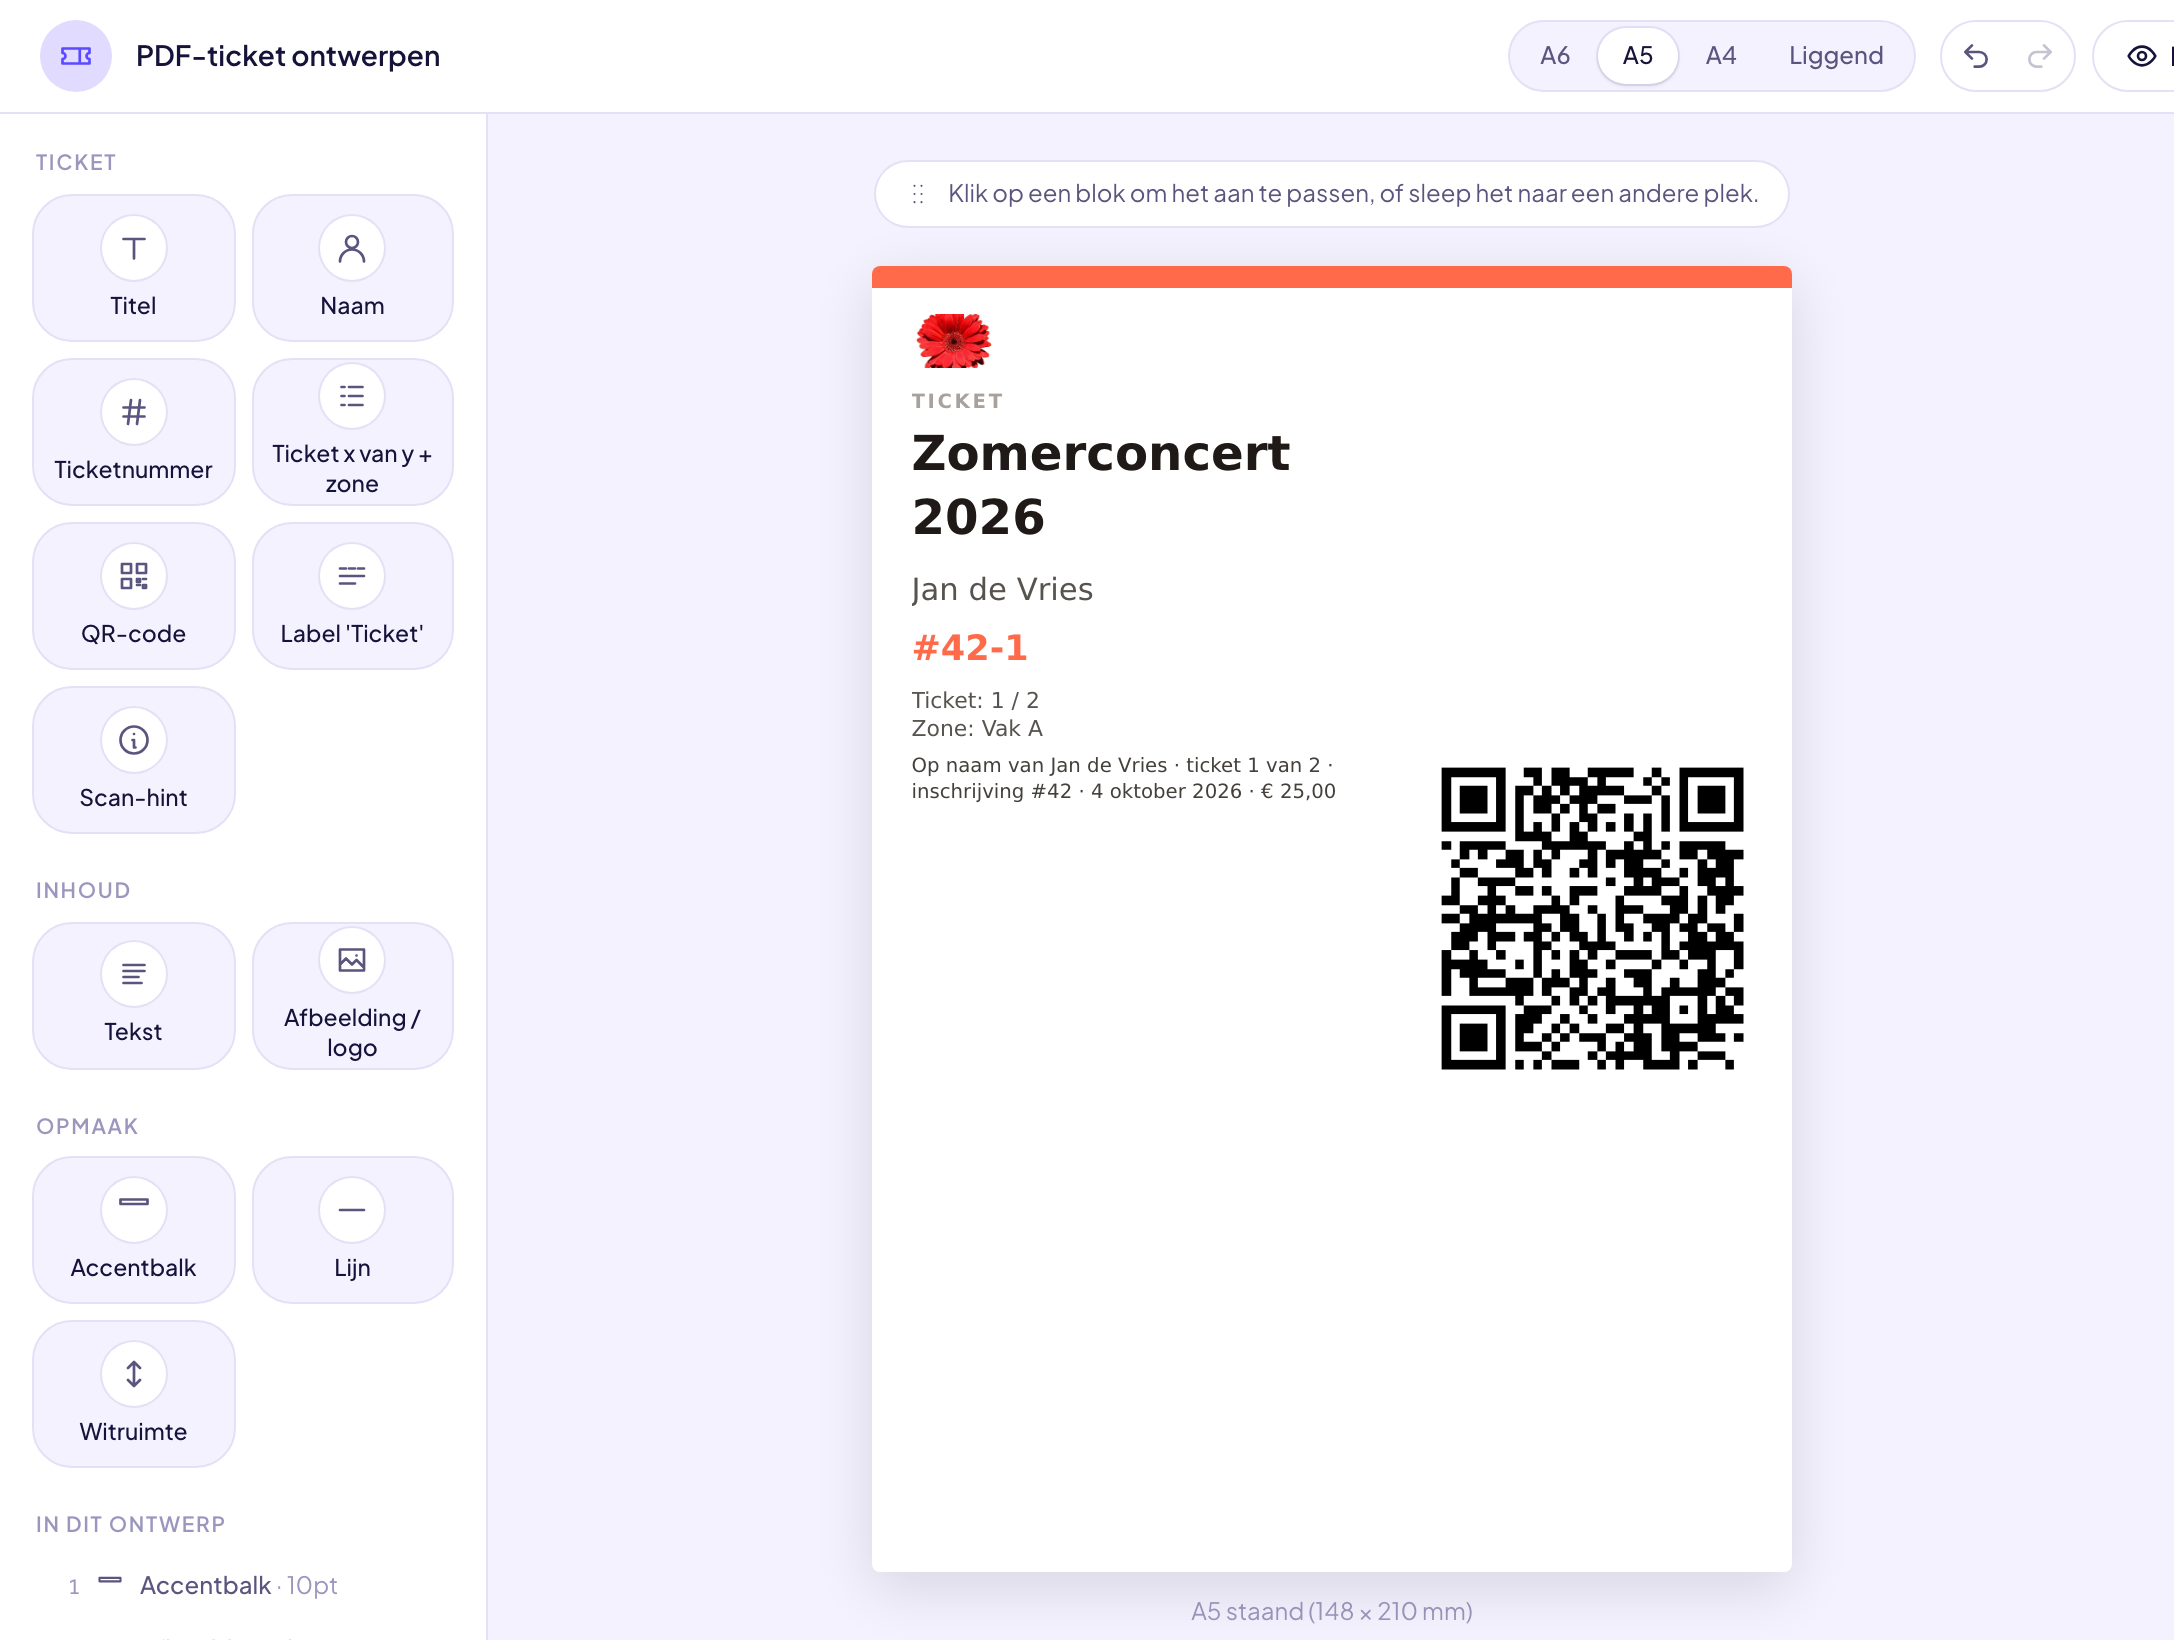The height and width of the screenshot is (1640, 2174).
Task: Add the Ticketnummer block
Action: tap(134, 432)
